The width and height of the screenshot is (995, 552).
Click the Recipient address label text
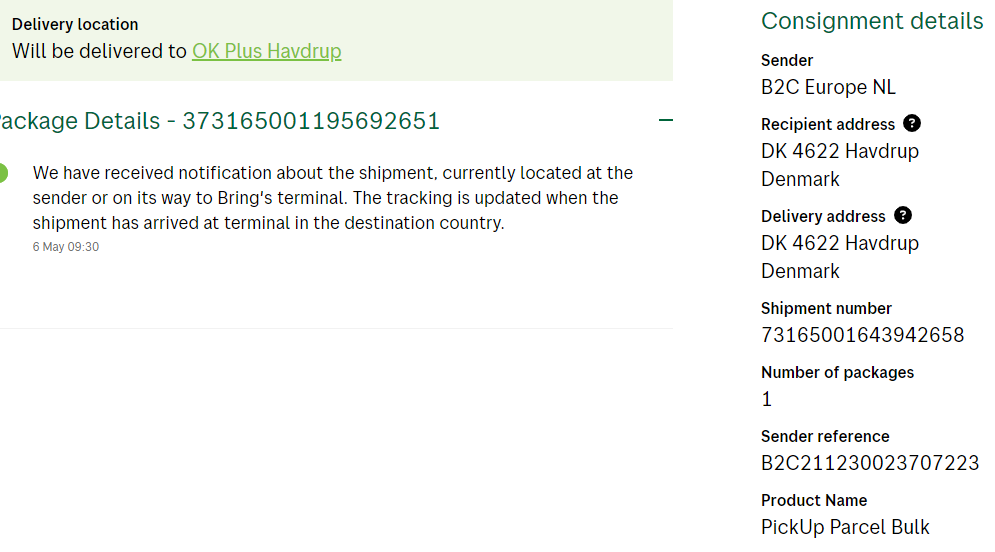pyautogui.click(x=828, y=125)
